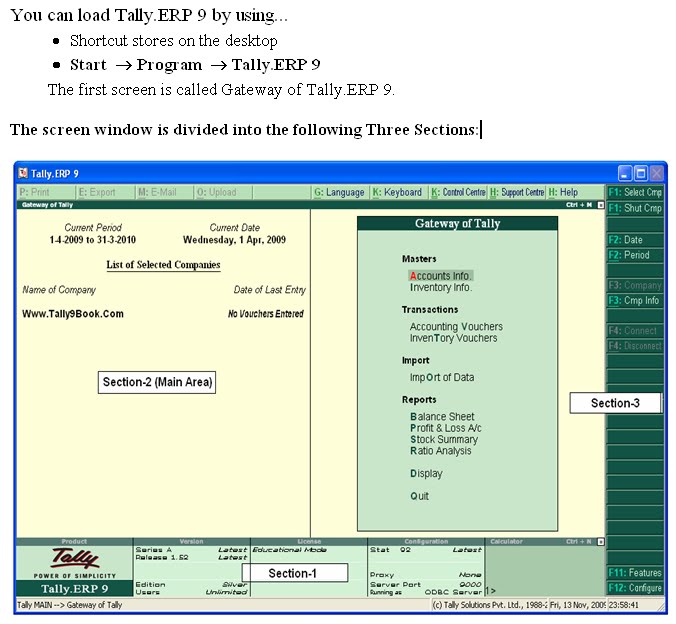This screenshot has height=624, width=676.
Task: Click the current date Wednesday, 1 Apr, 2009
Action: point(234,240)
